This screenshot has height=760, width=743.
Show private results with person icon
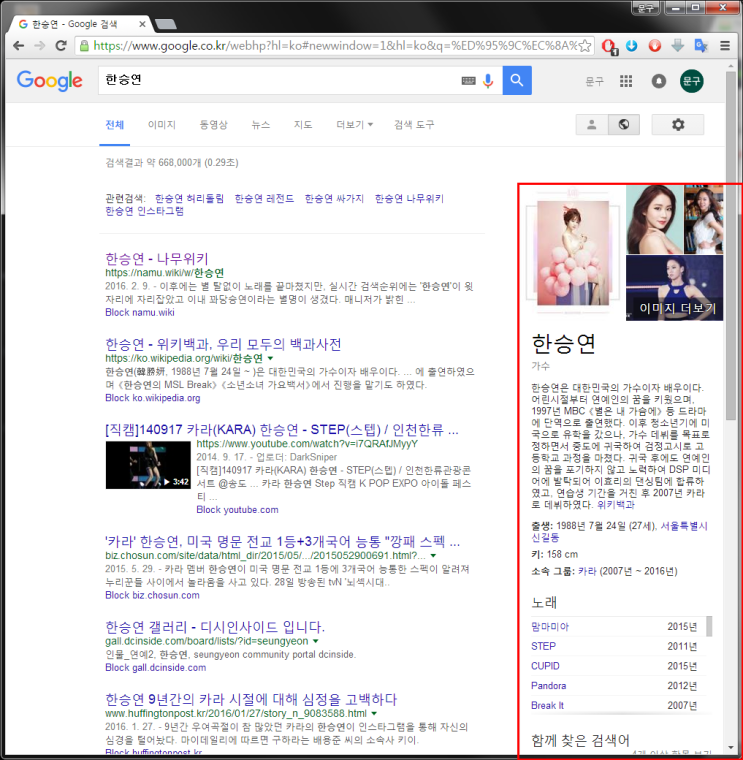pos(592,125)
